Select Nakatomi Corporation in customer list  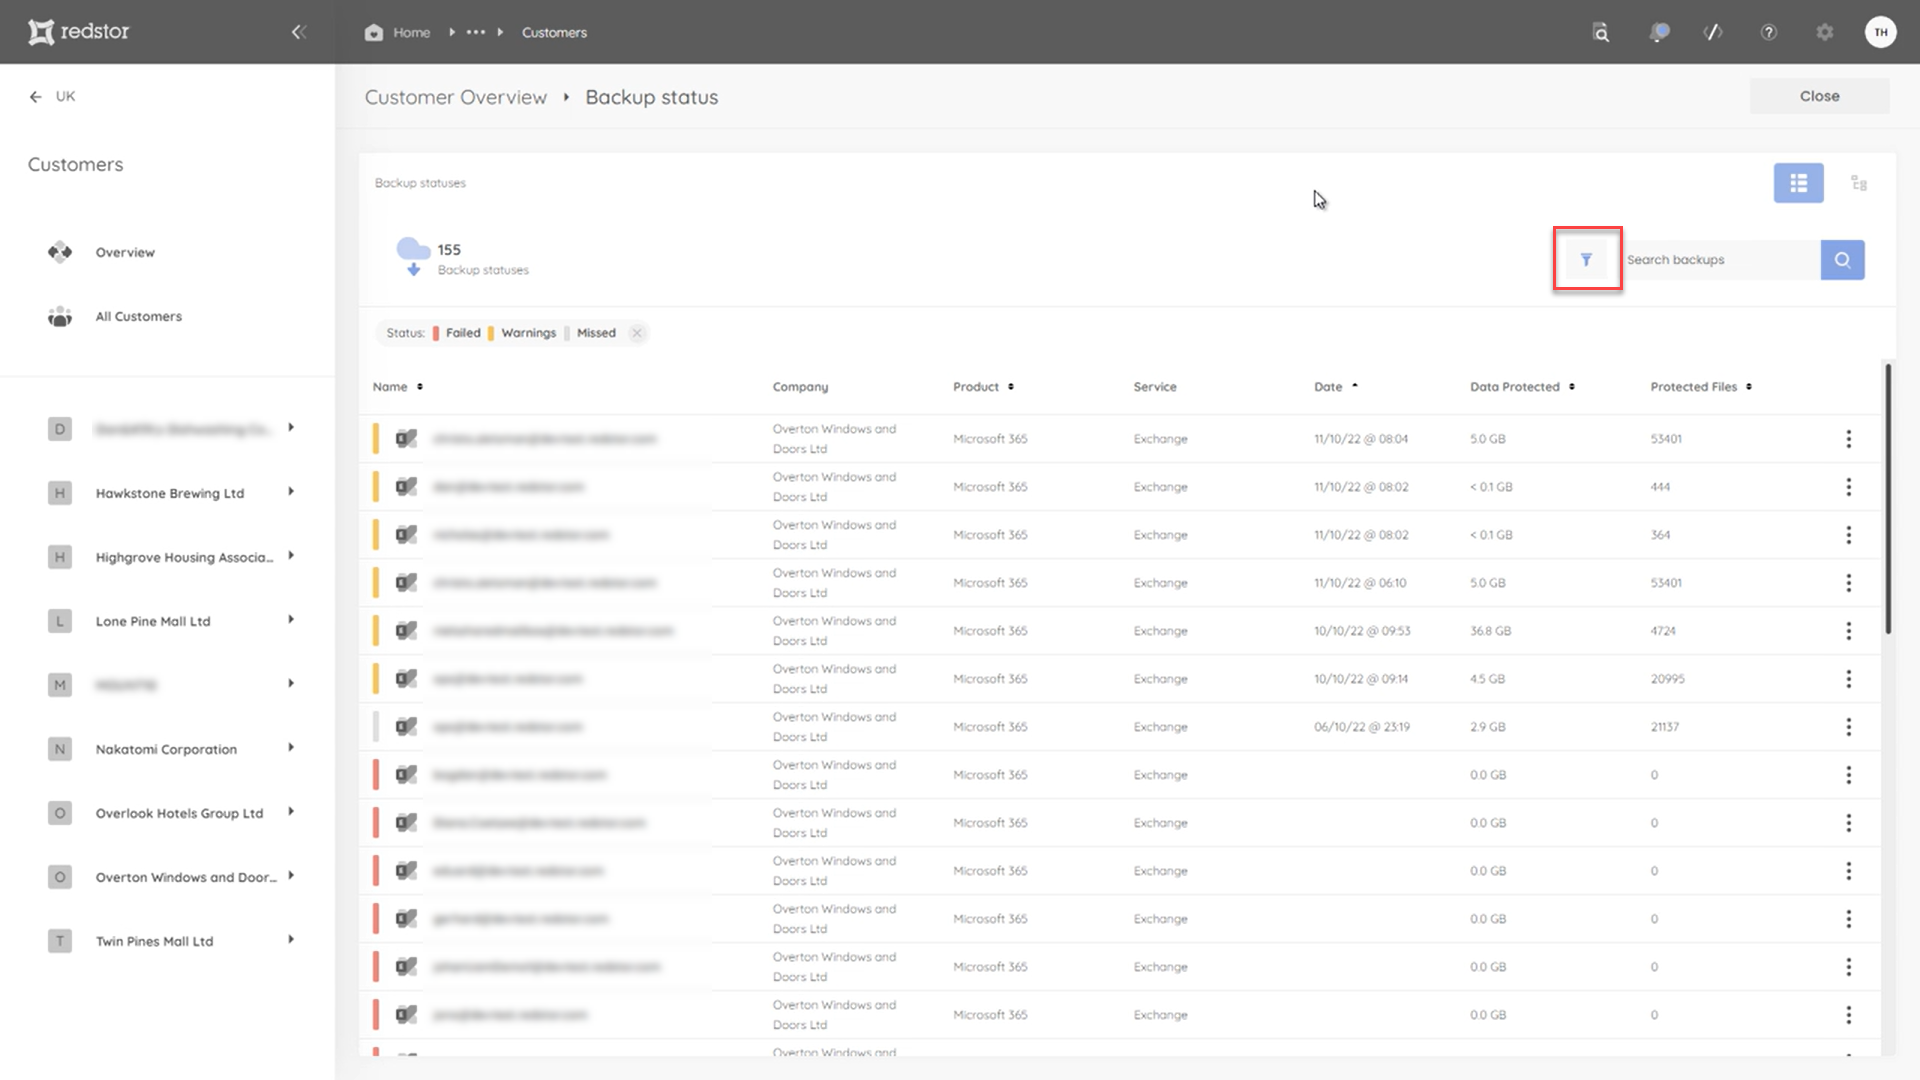pyautogui.click(x=166, y=750)
